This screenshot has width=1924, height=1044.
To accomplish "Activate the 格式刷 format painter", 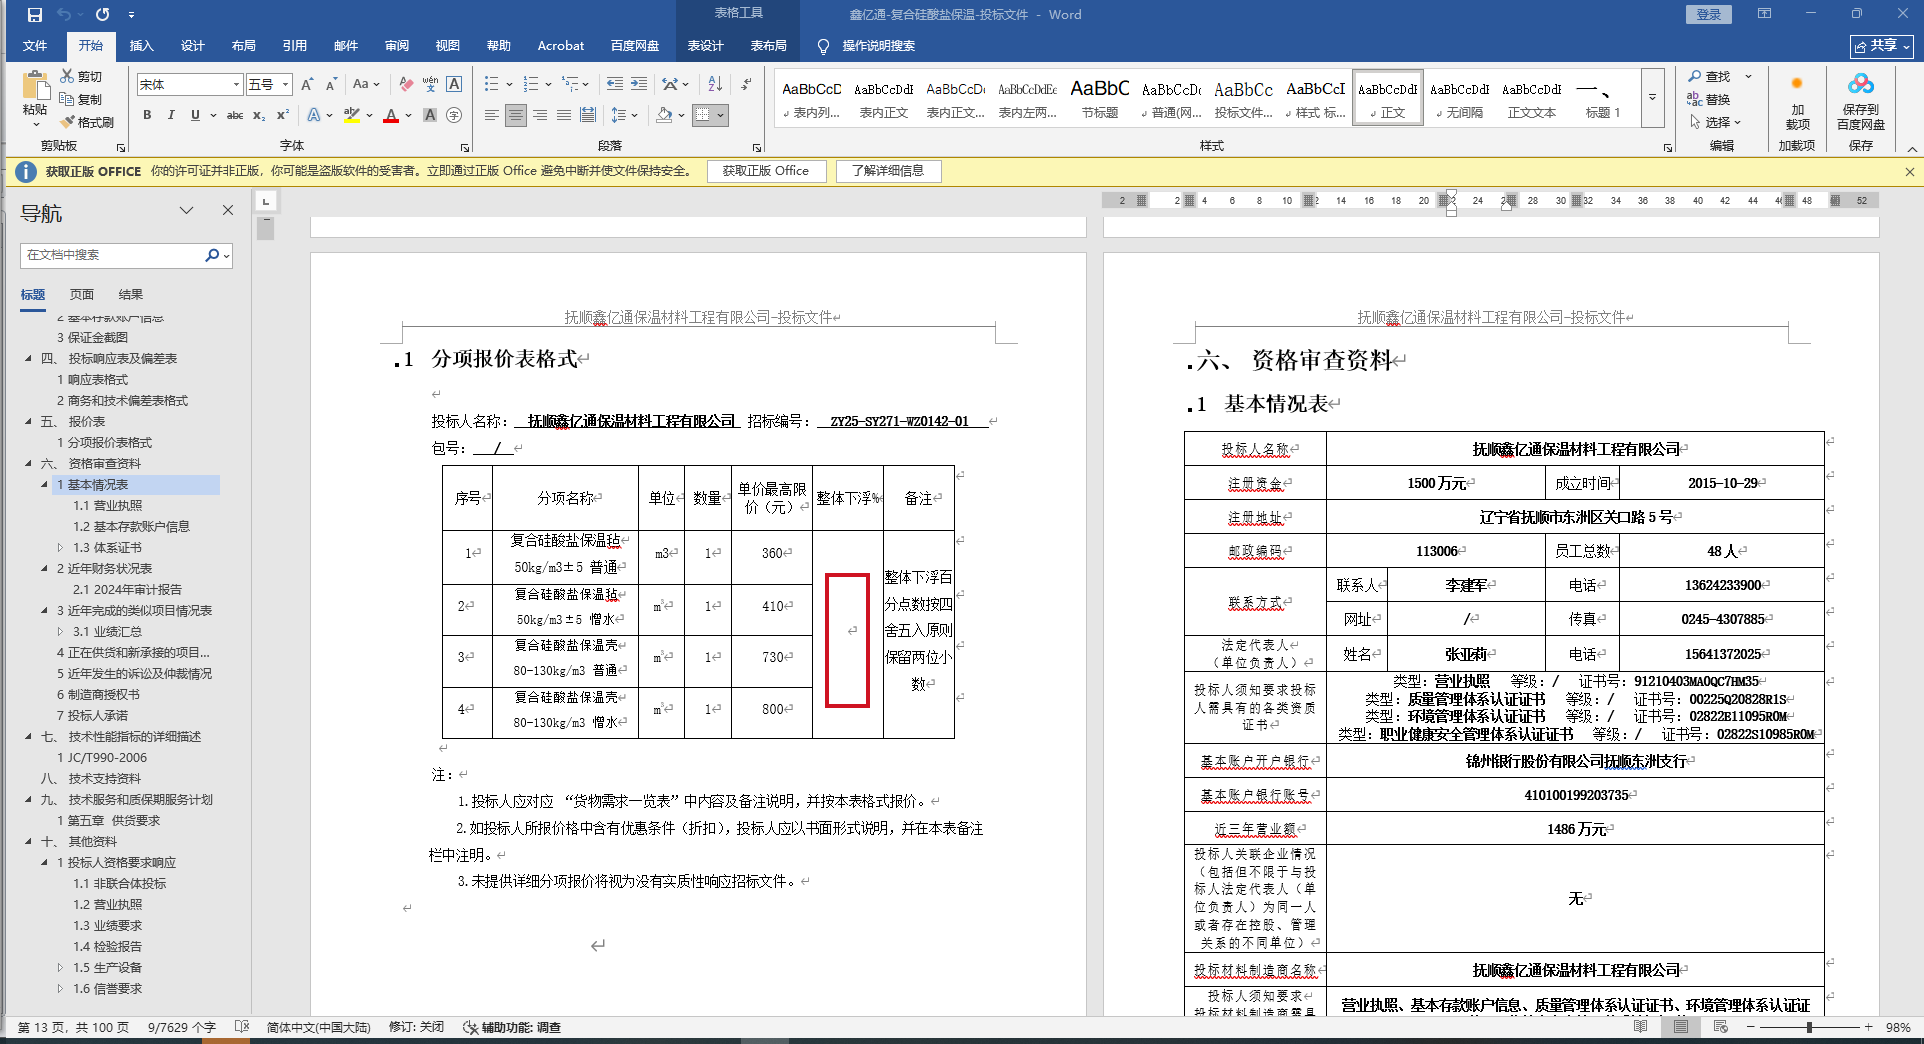I will tap(87, 122).
